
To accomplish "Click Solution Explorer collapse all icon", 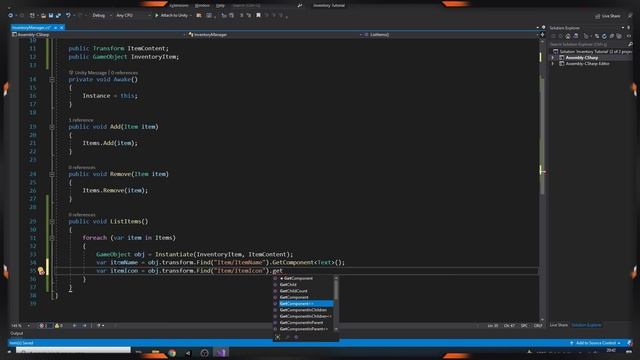I will [x=612, y=36].
